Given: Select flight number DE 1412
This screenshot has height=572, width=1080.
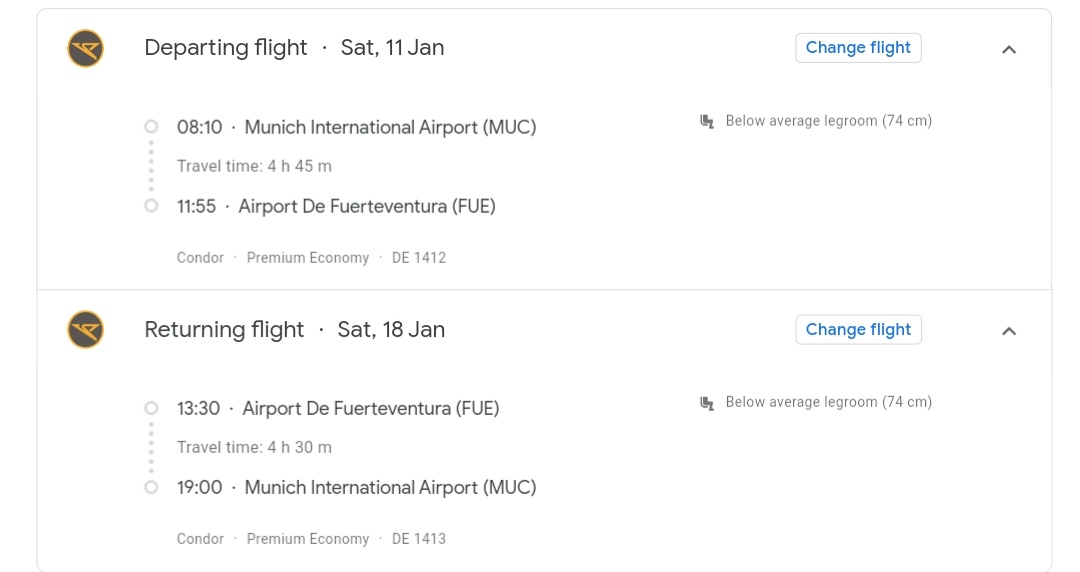Looking at the screenshot, I should [x=419, y=257].
